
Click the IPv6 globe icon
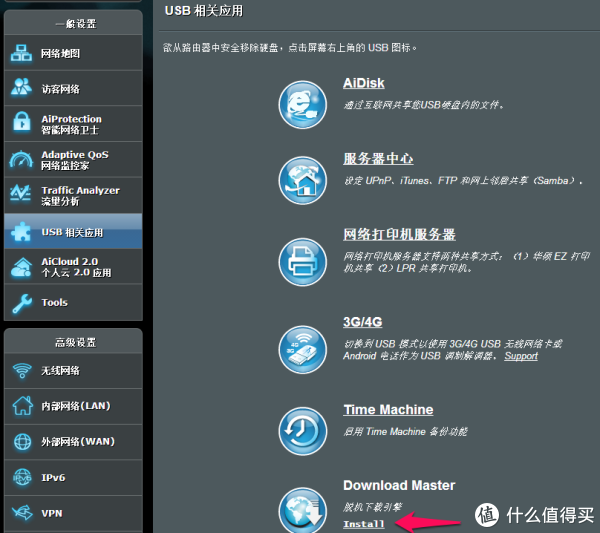pos(22,478)
